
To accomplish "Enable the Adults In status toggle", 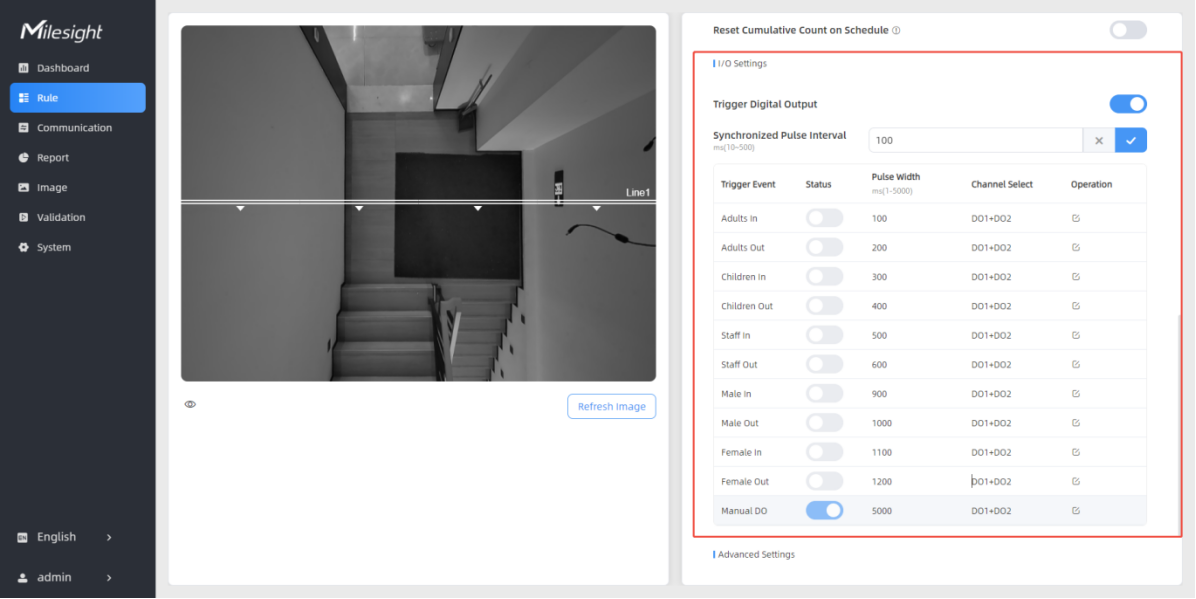I will pyautogui.click(x=824, y=218).
